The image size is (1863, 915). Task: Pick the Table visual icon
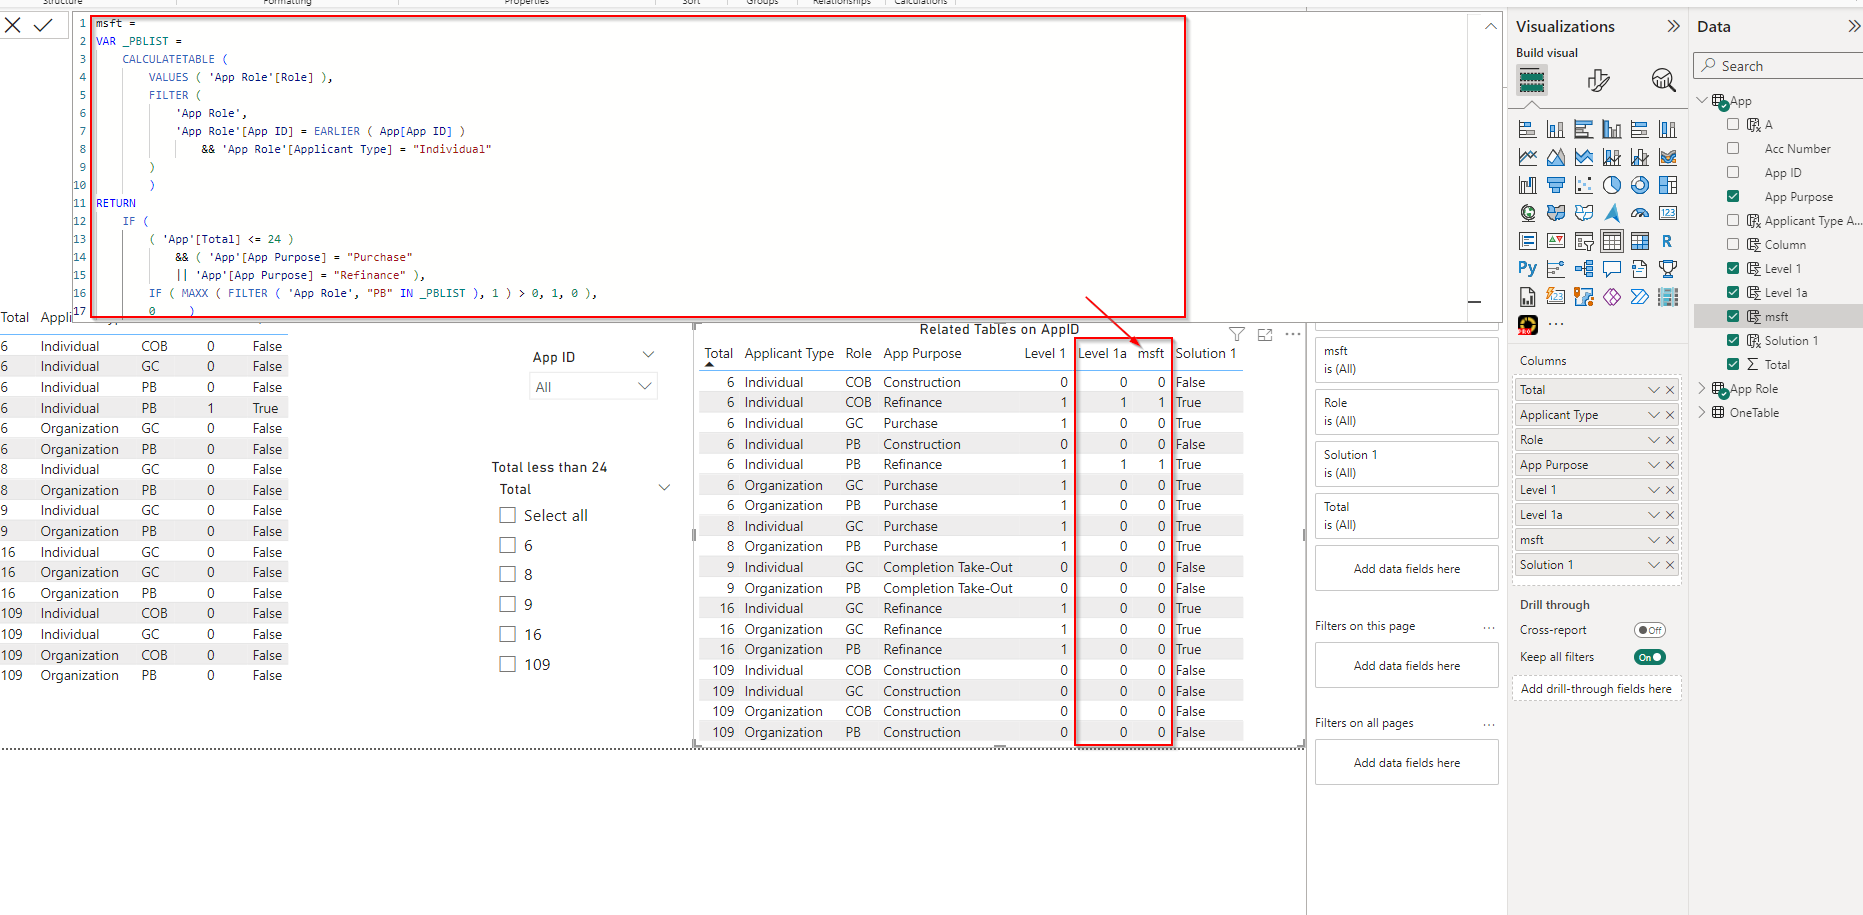1612,241
